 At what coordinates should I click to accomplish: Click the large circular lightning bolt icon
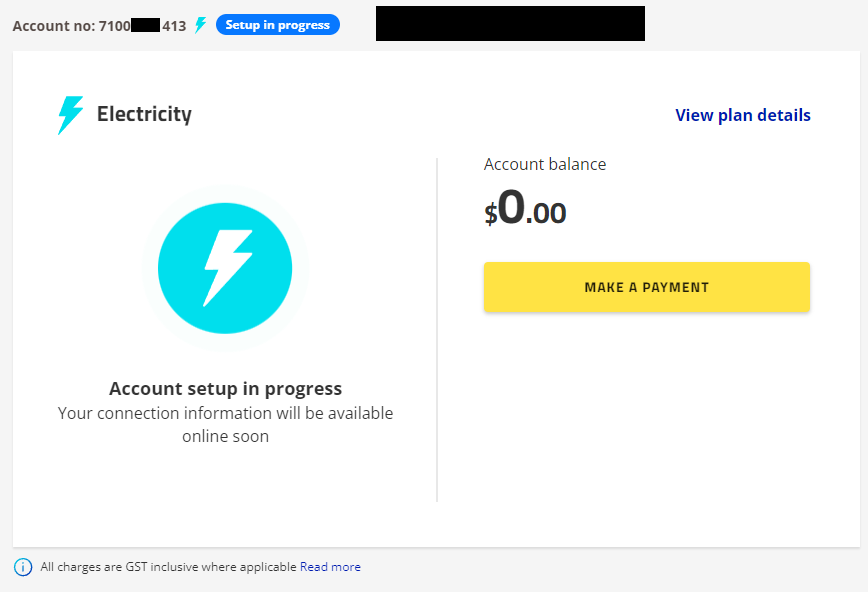pyautogui.click(x=225, y=268)
